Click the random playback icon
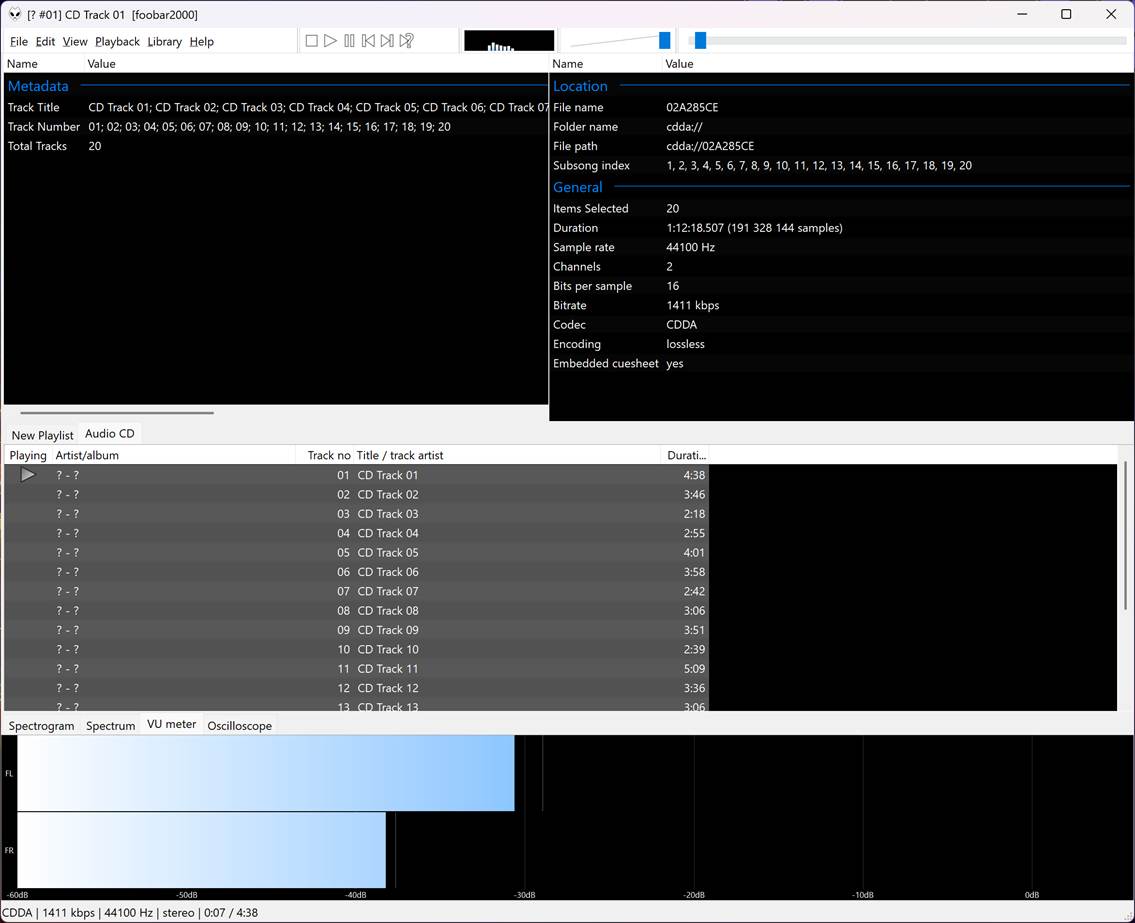 coord(407,41)
